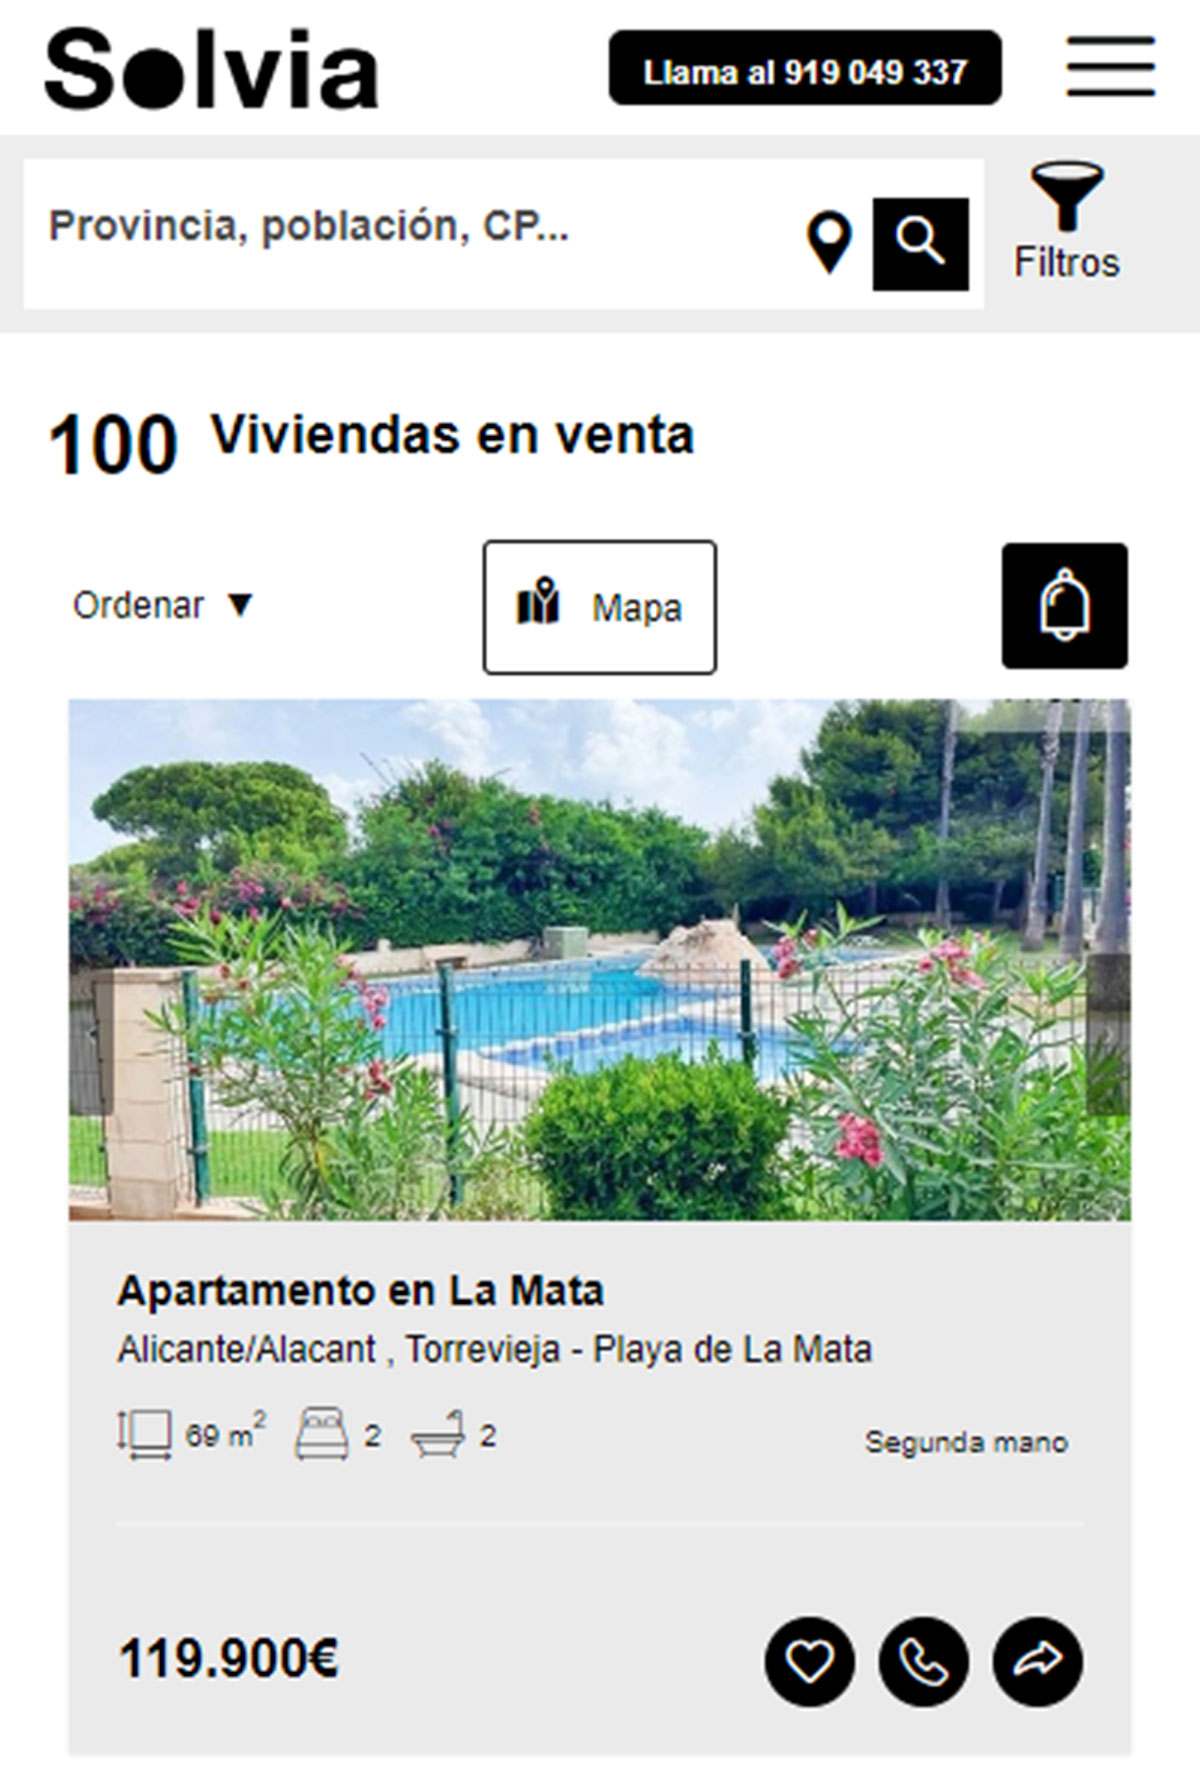Open the Filtros funnel
The image size is (1200, 1782).
(1067, 222)
